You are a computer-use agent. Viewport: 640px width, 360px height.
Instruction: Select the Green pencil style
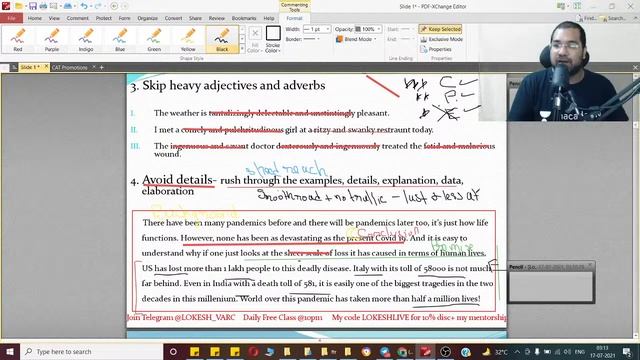(154, 39)
